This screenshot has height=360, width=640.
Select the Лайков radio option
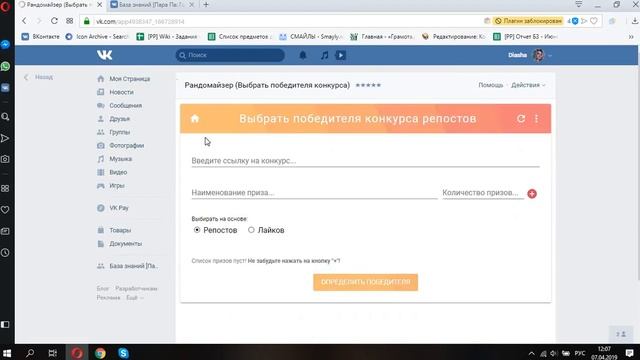point(251,230)
